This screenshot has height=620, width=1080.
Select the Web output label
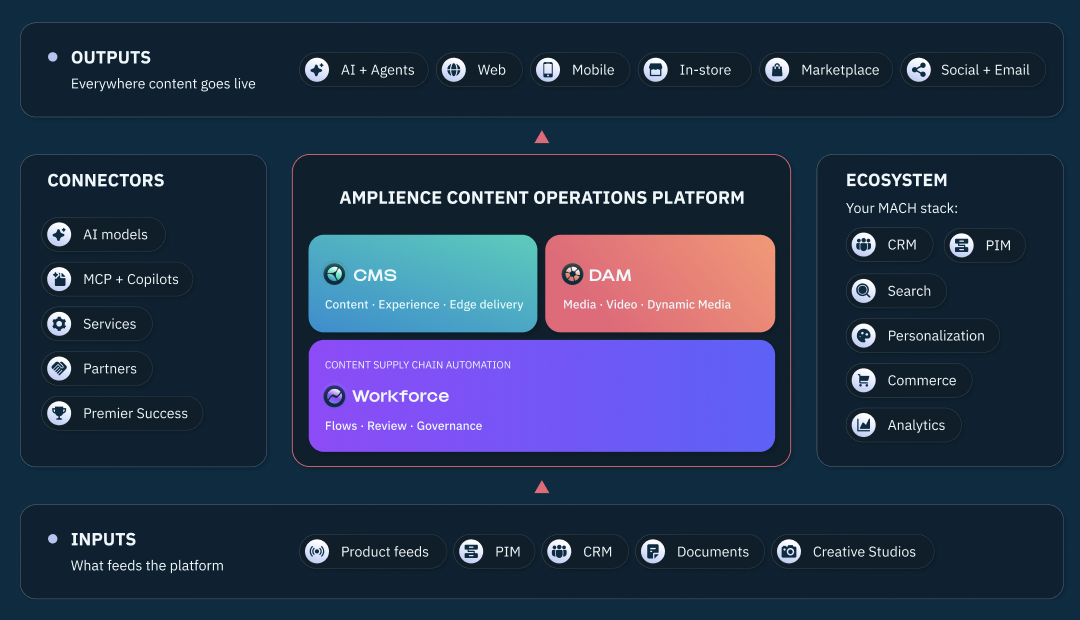tap(492, 70)
